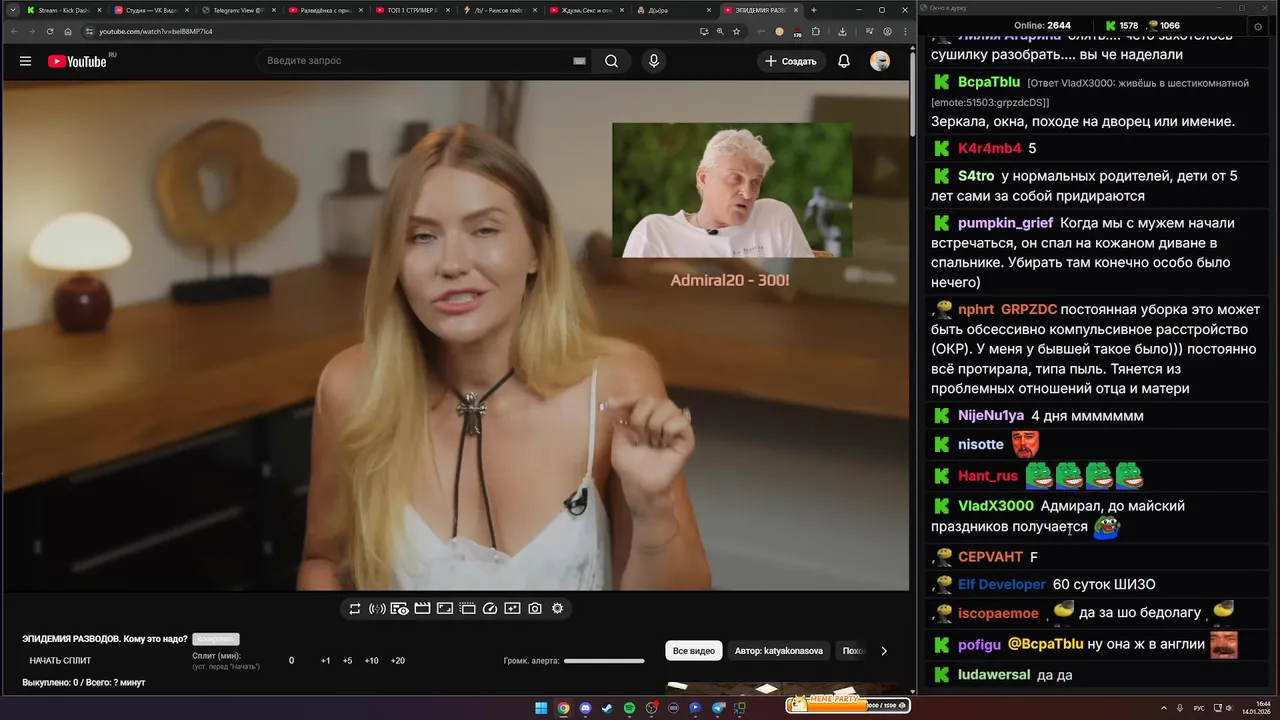This screenshot has width=1280, height=720.
Task: Open a new browser tab
Action: (x=814, y=10)
